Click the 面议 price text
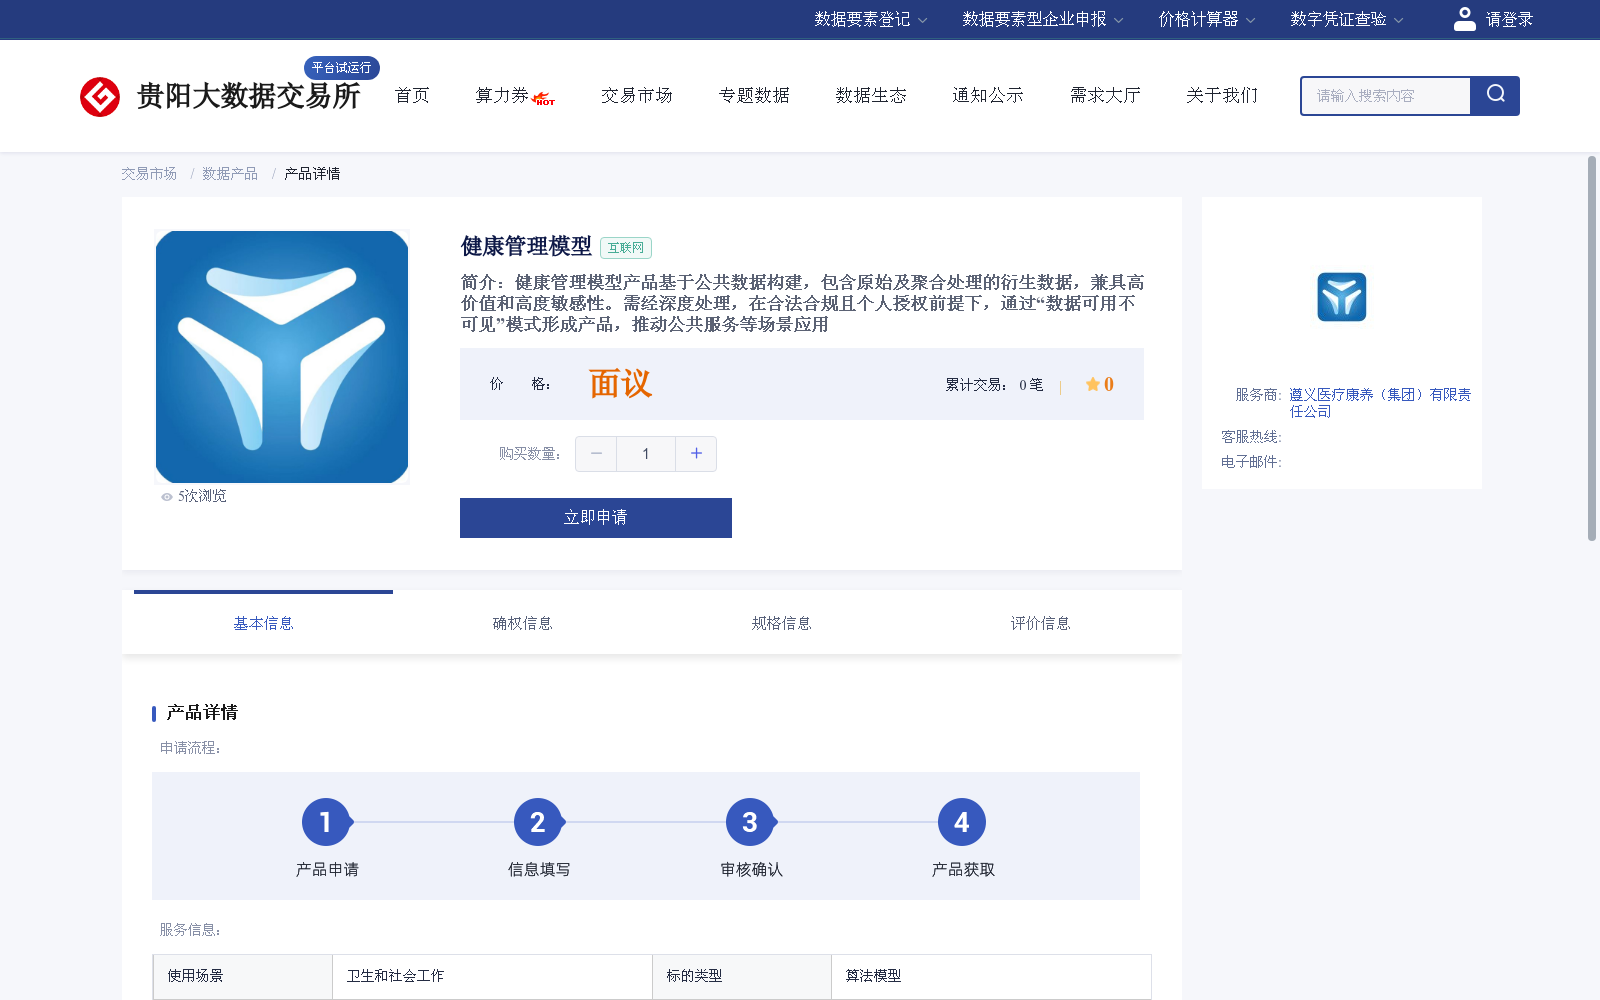The width and height of the screenshot is (1600, 1000). click(x=620, y=384)
